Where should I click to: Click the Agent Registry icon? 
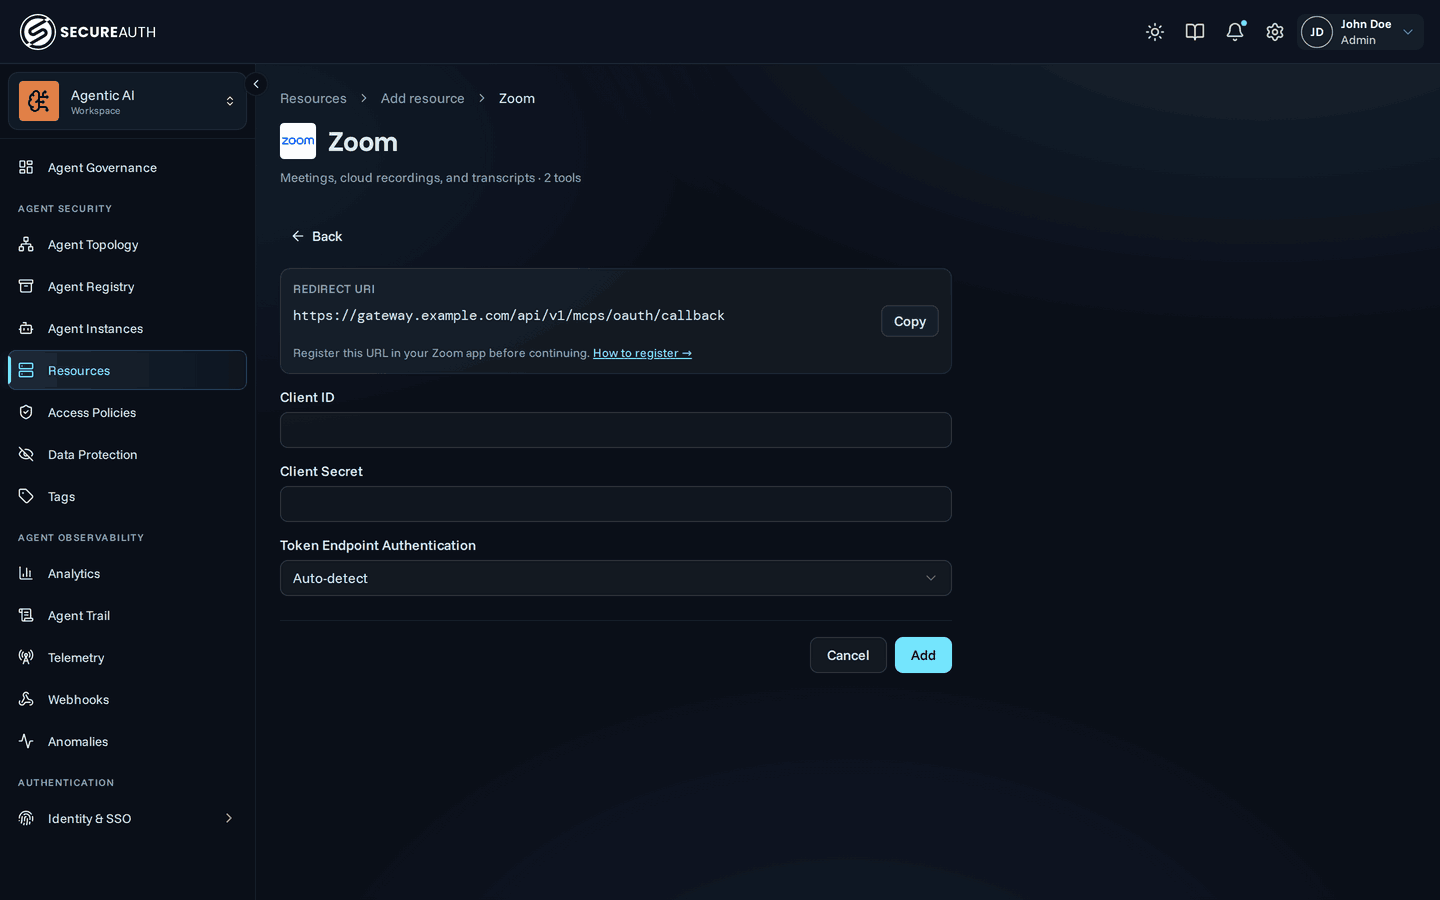pos(26,286)
